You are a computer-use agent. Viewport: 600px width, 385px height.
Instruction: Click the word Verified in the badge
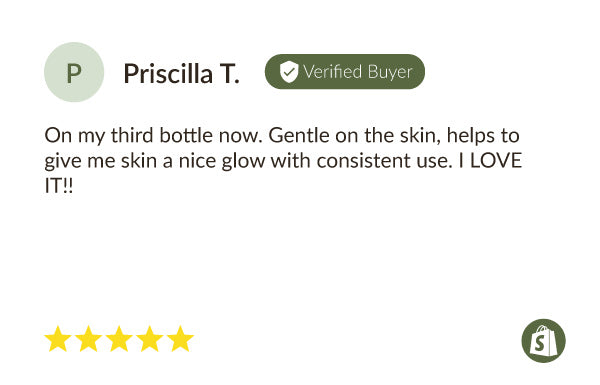pos(332,72)
